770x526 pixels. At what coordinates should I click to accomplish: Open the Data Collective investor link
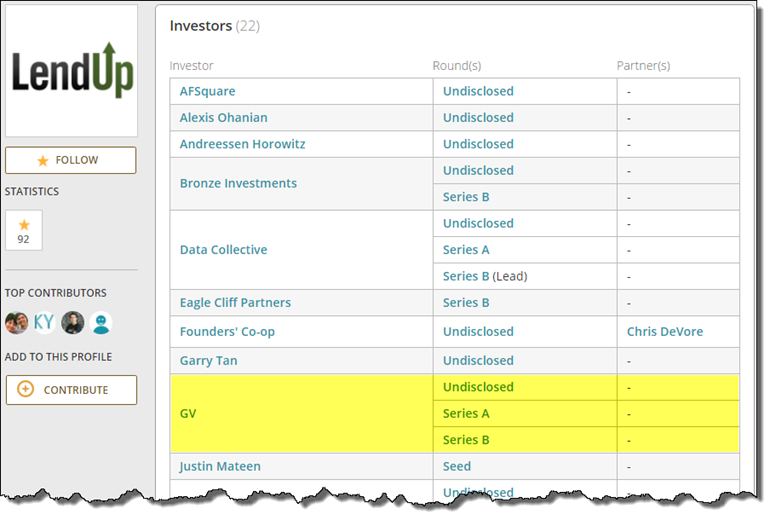223,249
